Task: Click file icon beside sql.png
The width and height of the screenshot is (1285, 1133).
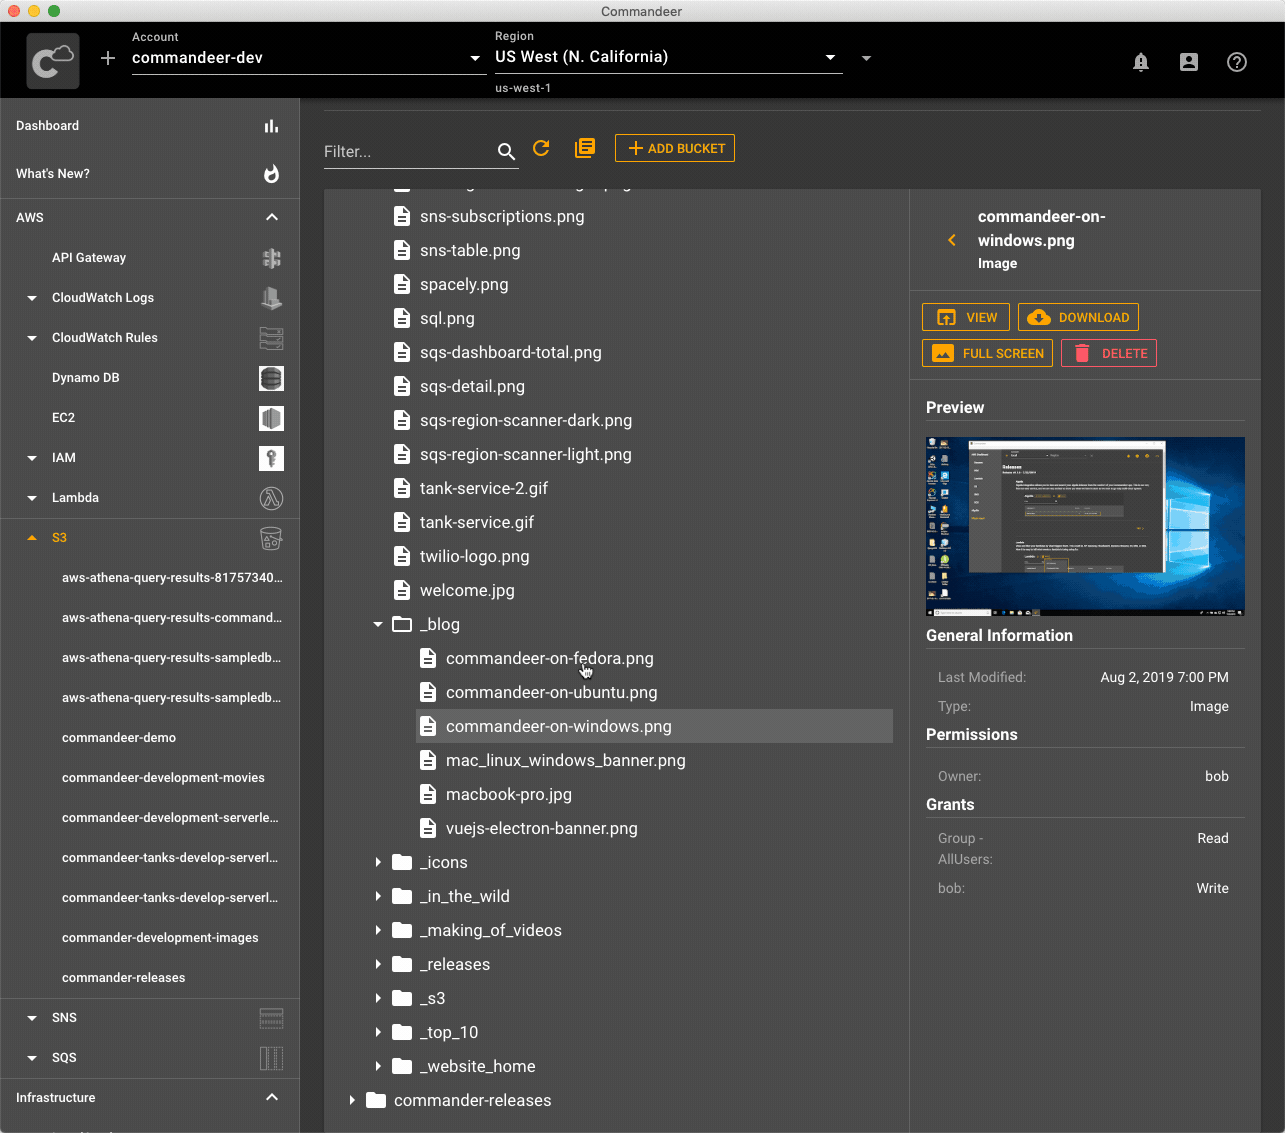Action: 402,318
